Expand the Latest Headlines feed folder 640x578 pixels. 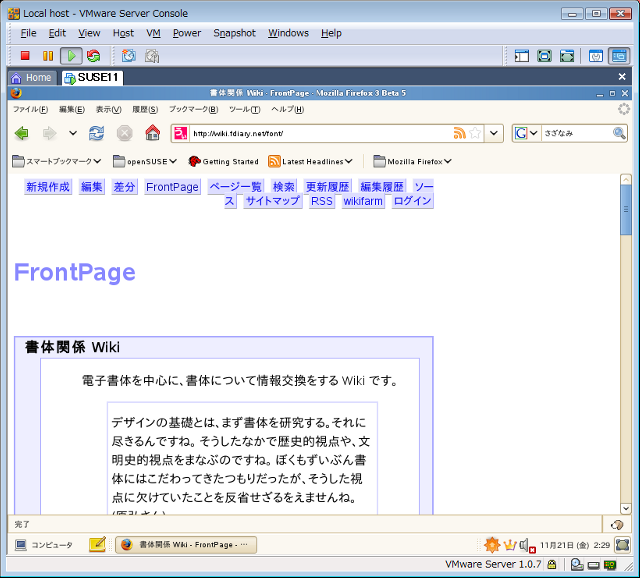pos(310,161)
